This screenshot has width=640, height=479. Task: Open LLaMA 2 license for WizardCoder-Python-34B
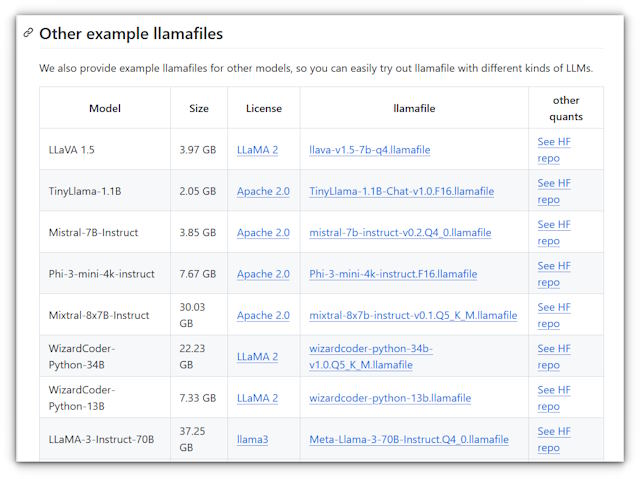(257, 357)
